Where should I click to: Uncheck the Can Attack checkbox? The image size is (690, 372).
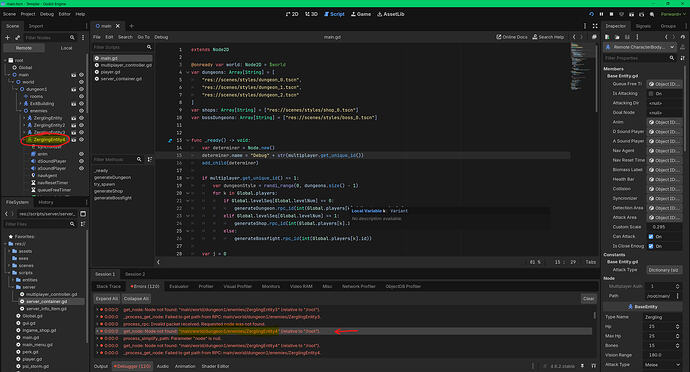coord(651,236)
